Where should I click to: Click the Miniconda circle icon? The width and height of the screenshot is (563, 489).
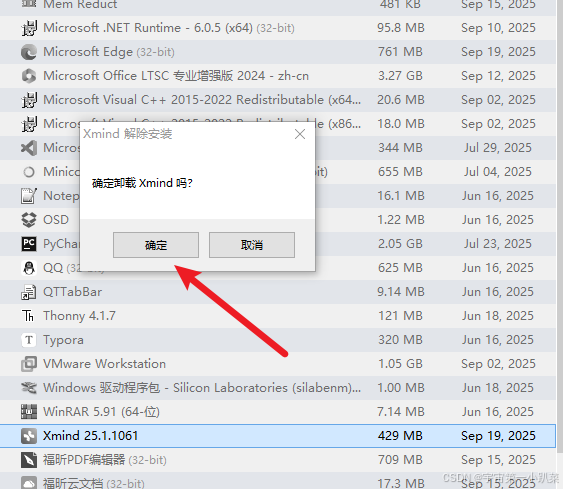pyautogui.click(x=29, y=172)
